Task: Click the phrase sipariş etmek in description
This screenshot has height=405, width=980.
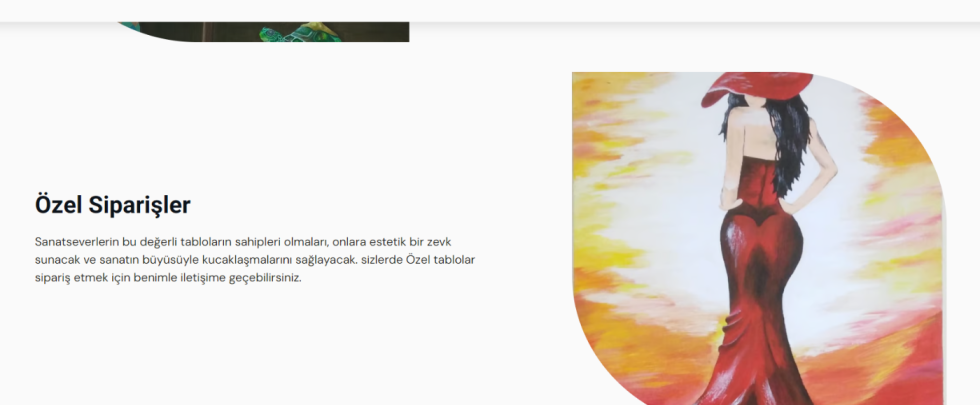Action: 64,278
